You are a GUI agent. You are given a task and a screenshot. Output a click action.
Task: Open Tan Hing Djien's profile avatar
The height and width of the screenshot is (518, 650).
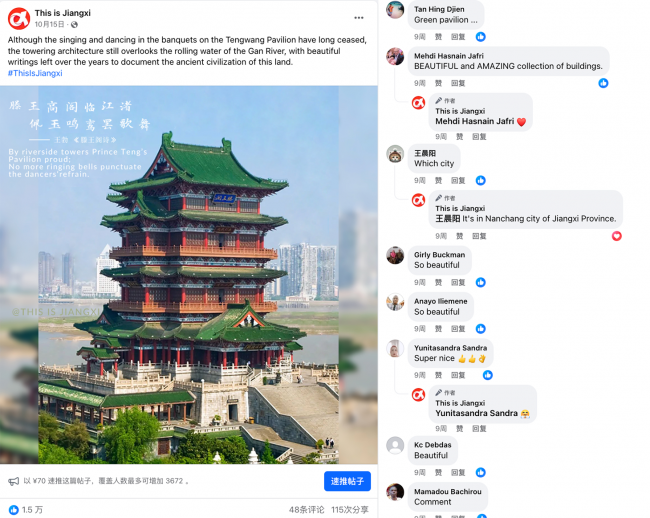[395, 10]
